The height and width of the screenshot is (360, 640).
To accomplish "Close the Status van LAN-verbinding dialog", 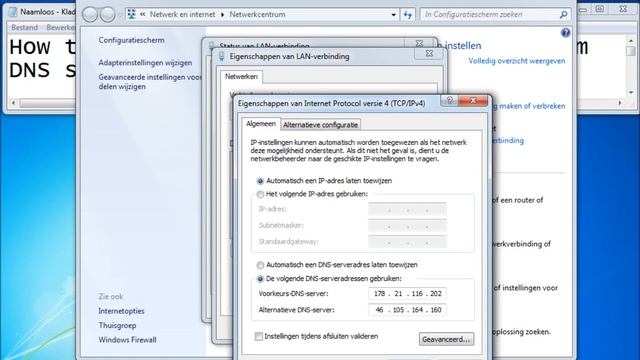I will (420, 43).
